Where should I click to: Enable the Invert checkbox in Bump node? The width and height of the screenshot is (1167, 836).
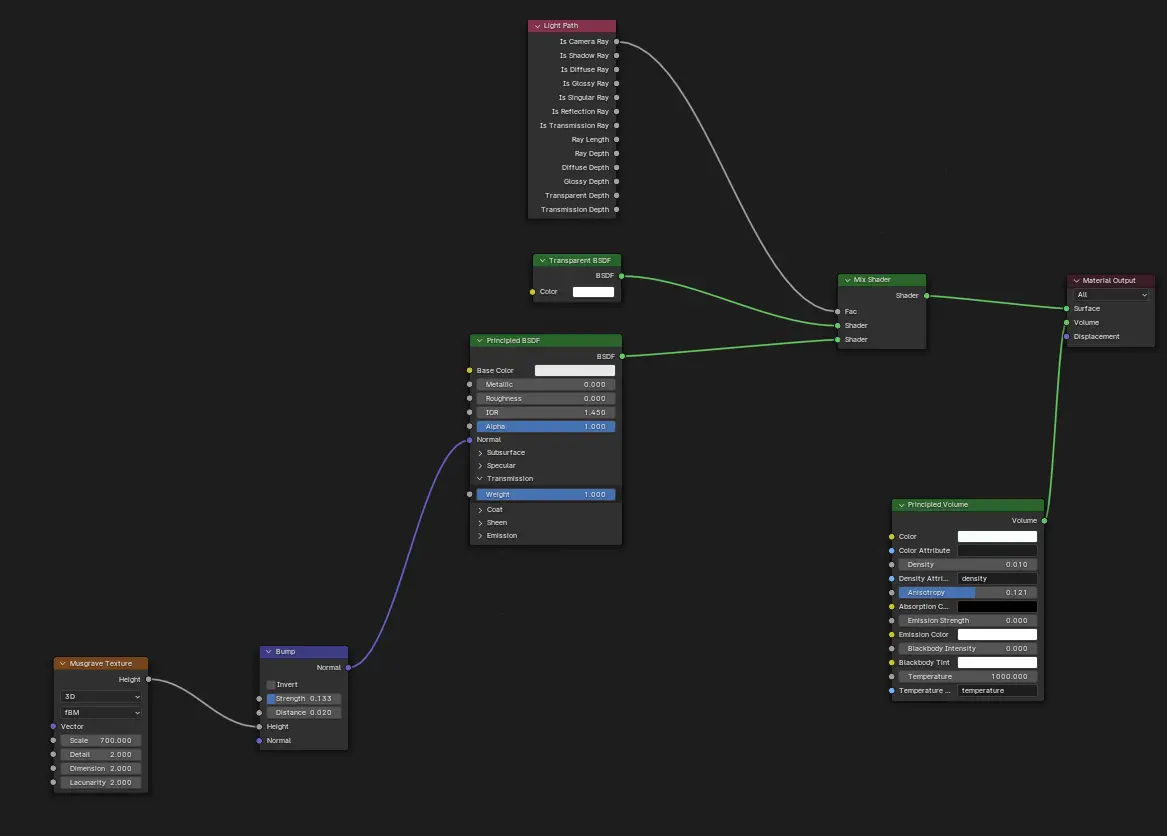click(271, 685)
